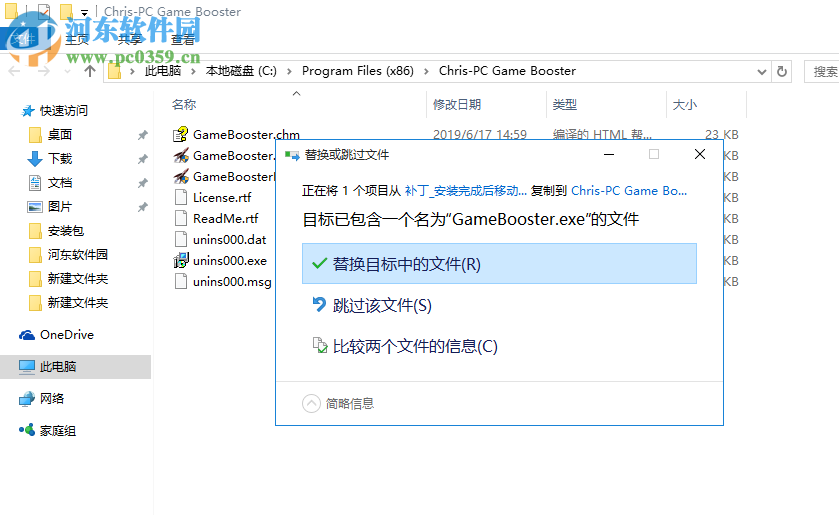Viewport: 839px width, 515px height.
Task: Open the 共享 ribbon tab
Action: click(x=130, y=40)
